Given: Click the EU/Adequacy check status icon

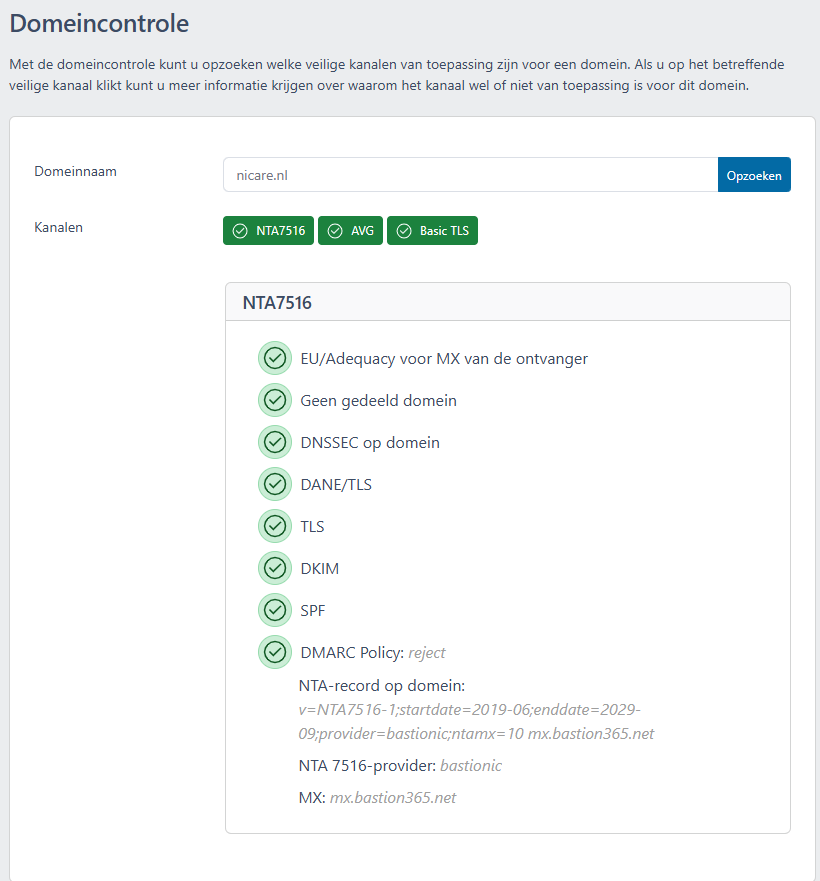Looking at the screenshot, I should point(275,358).
